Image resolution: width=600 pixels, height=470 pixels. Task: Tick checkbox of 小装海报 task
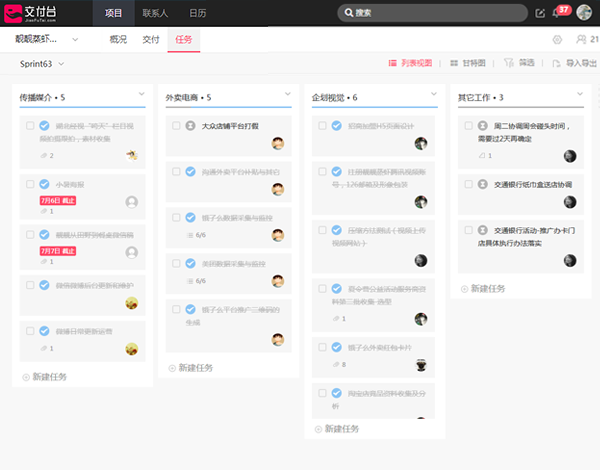[x=30, y=184]
